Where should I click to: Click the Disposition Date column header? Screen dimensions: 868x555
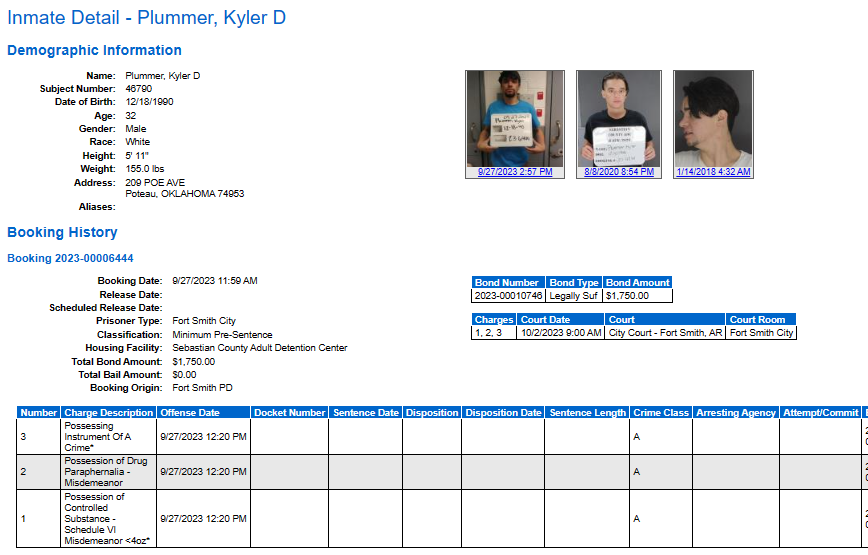click(x=503, y=413)
